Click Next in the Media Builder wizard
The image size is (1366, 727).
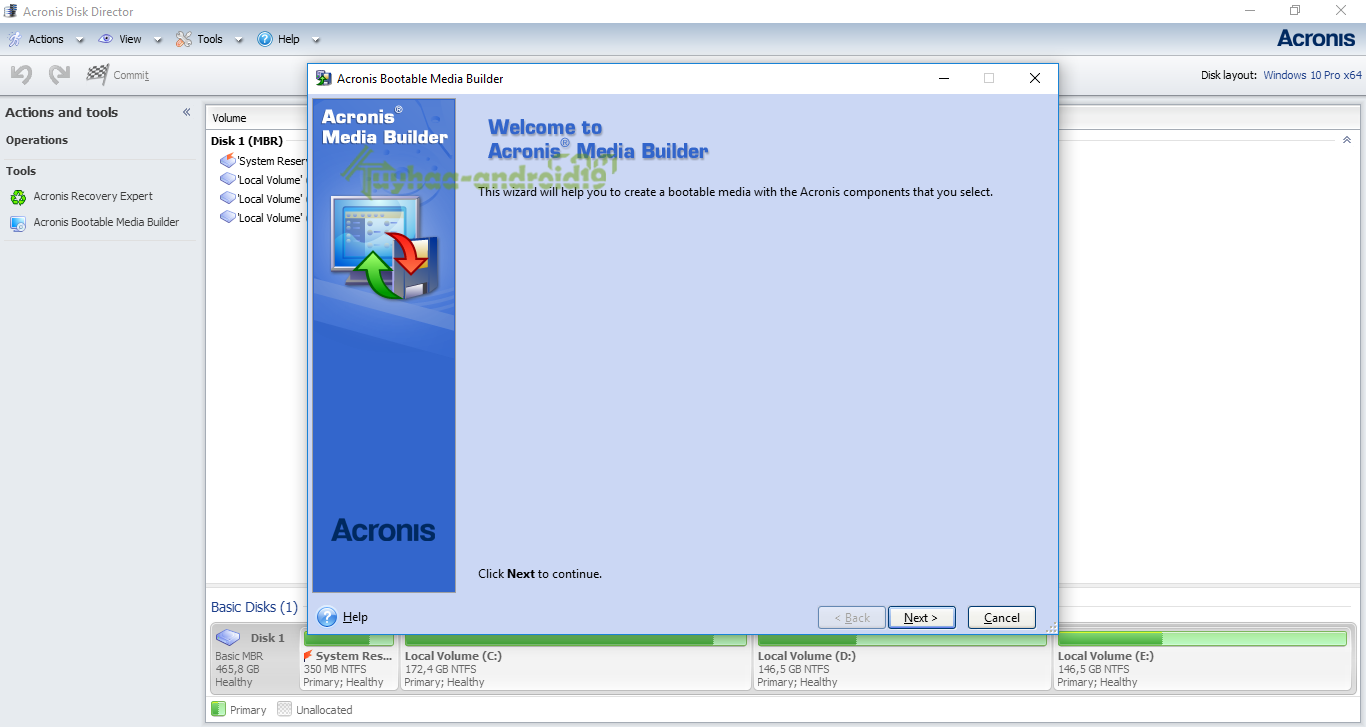point(921,617)
